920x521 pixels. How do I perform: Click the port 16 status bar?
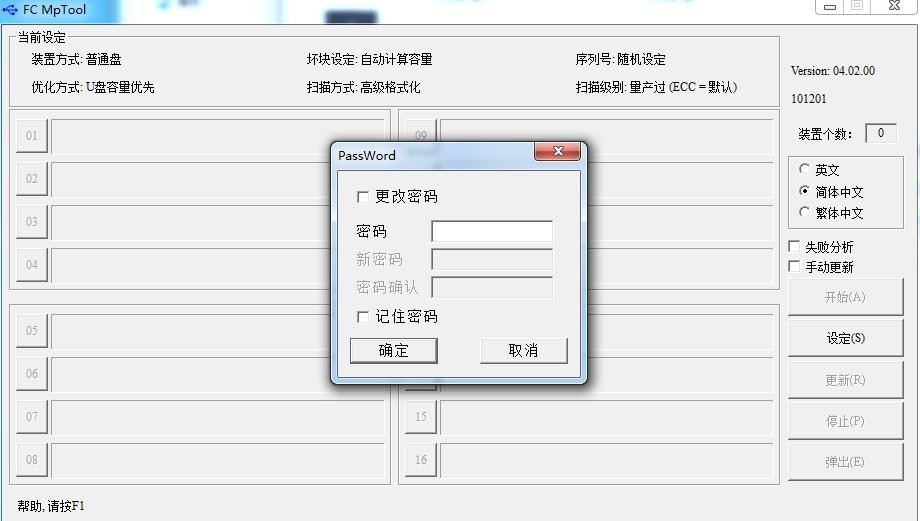tap(607, 460)
